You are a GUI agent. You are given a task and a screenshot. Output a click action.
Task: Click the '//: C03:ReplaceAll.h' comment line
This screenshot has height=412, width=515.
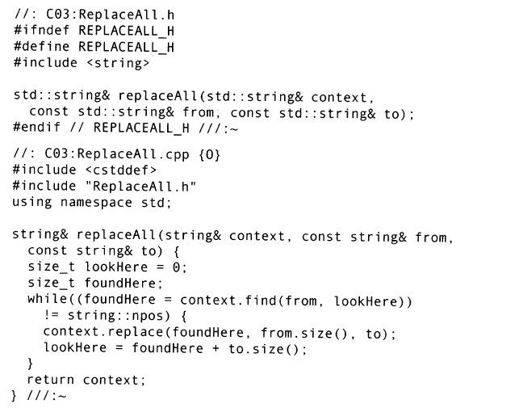point(94,15)
